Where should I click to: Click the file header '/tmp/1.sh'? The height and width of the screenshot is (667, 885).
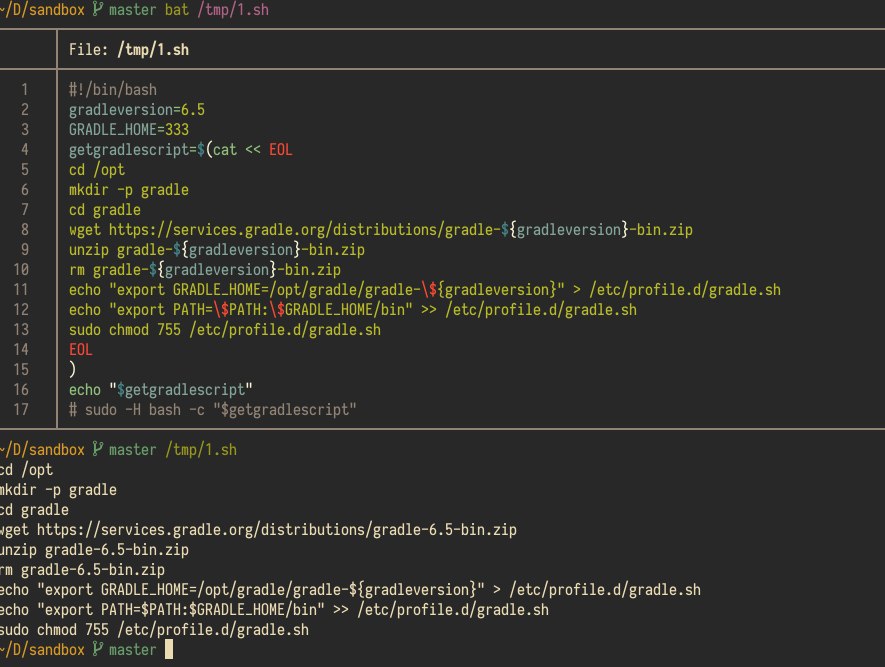153,50
